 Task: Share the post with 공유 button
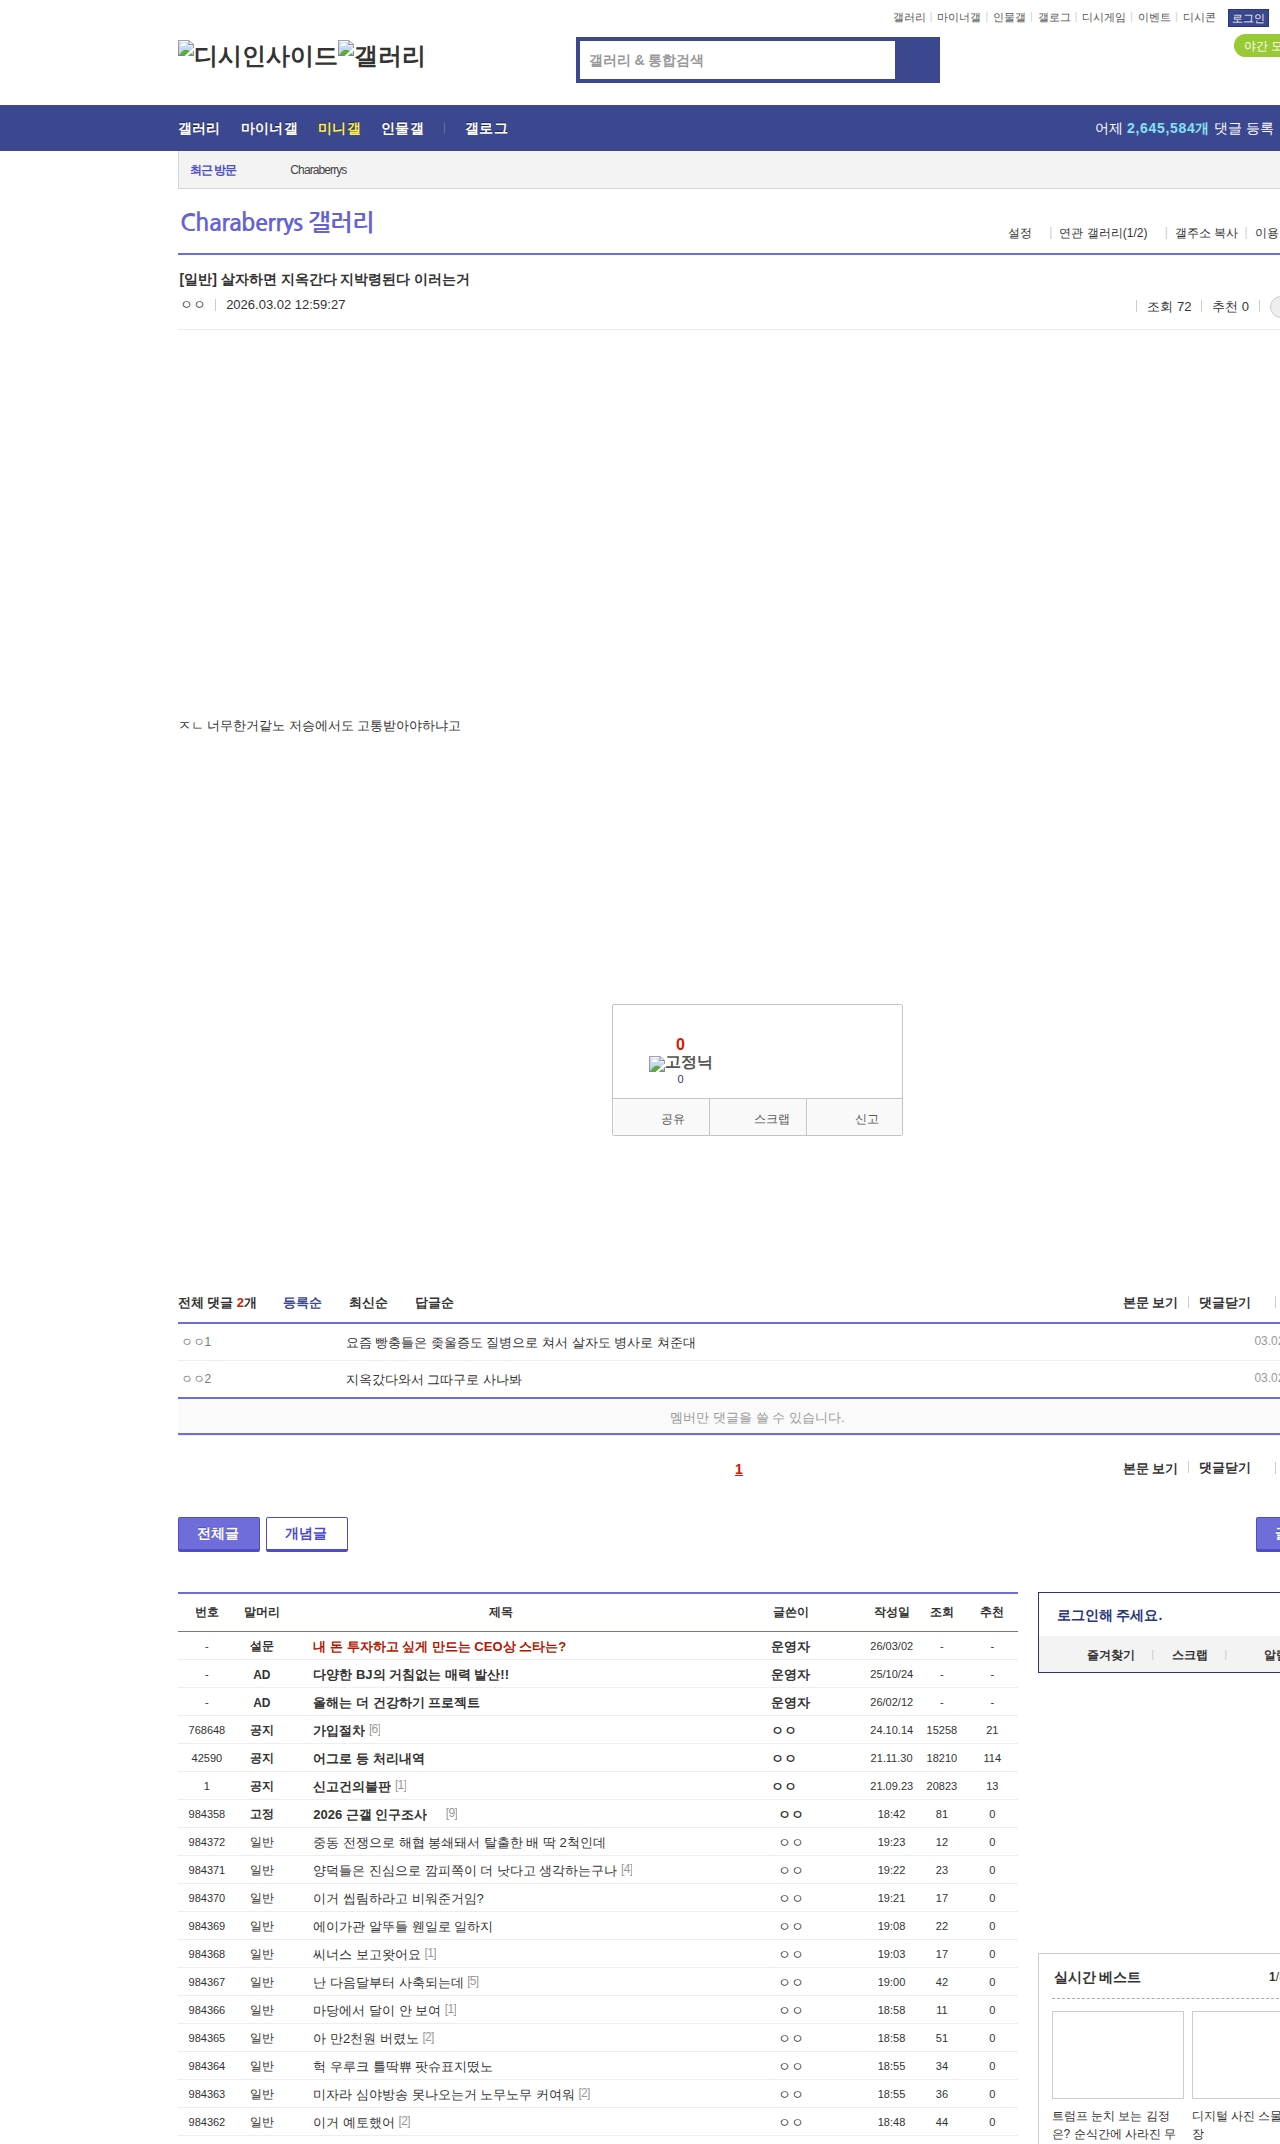672,1119
